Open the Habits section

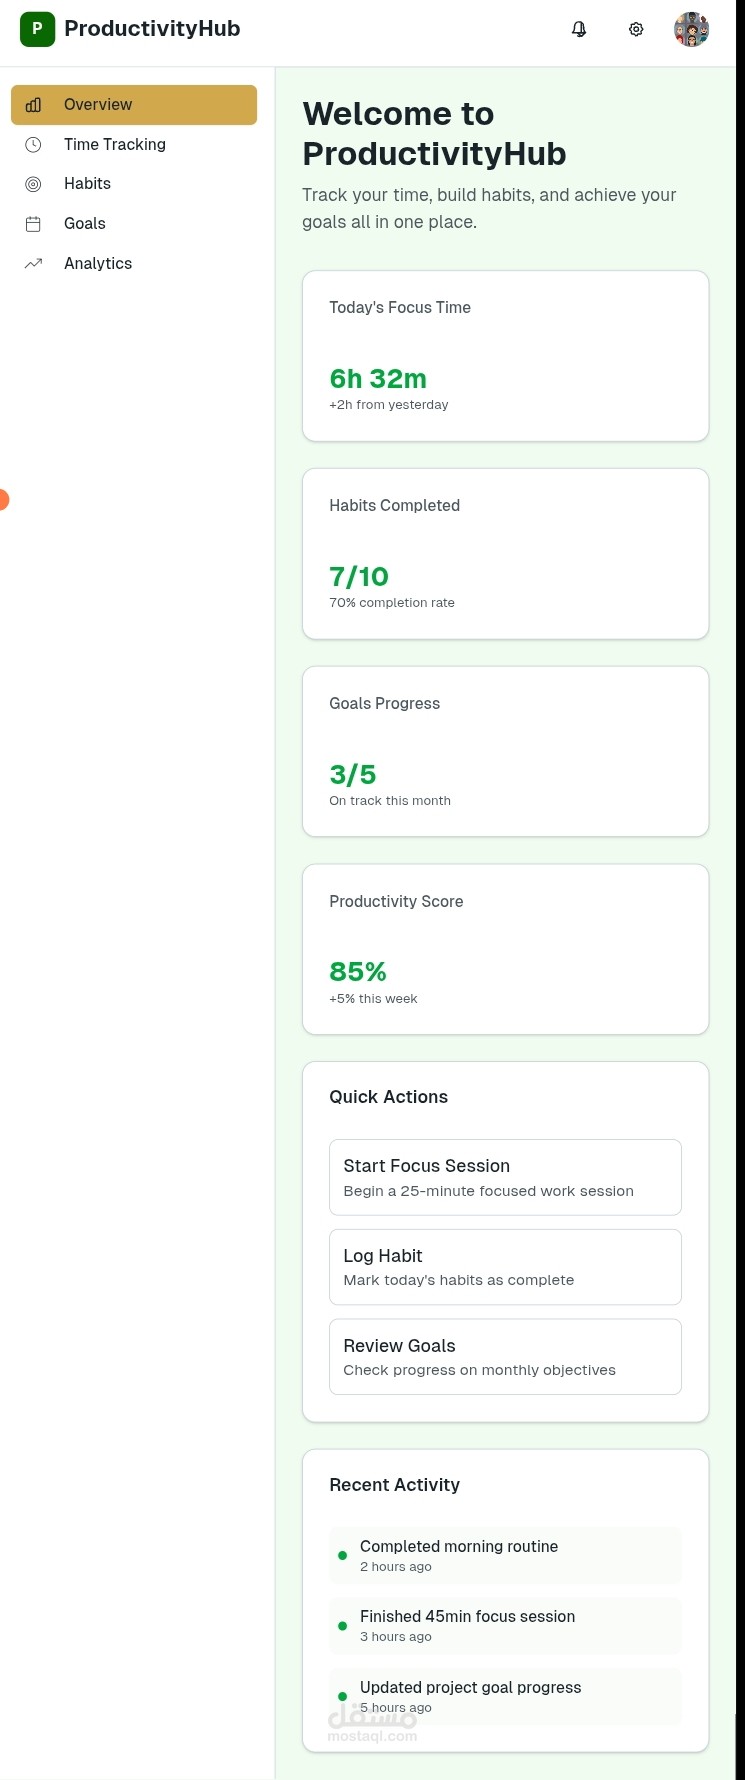88,184
